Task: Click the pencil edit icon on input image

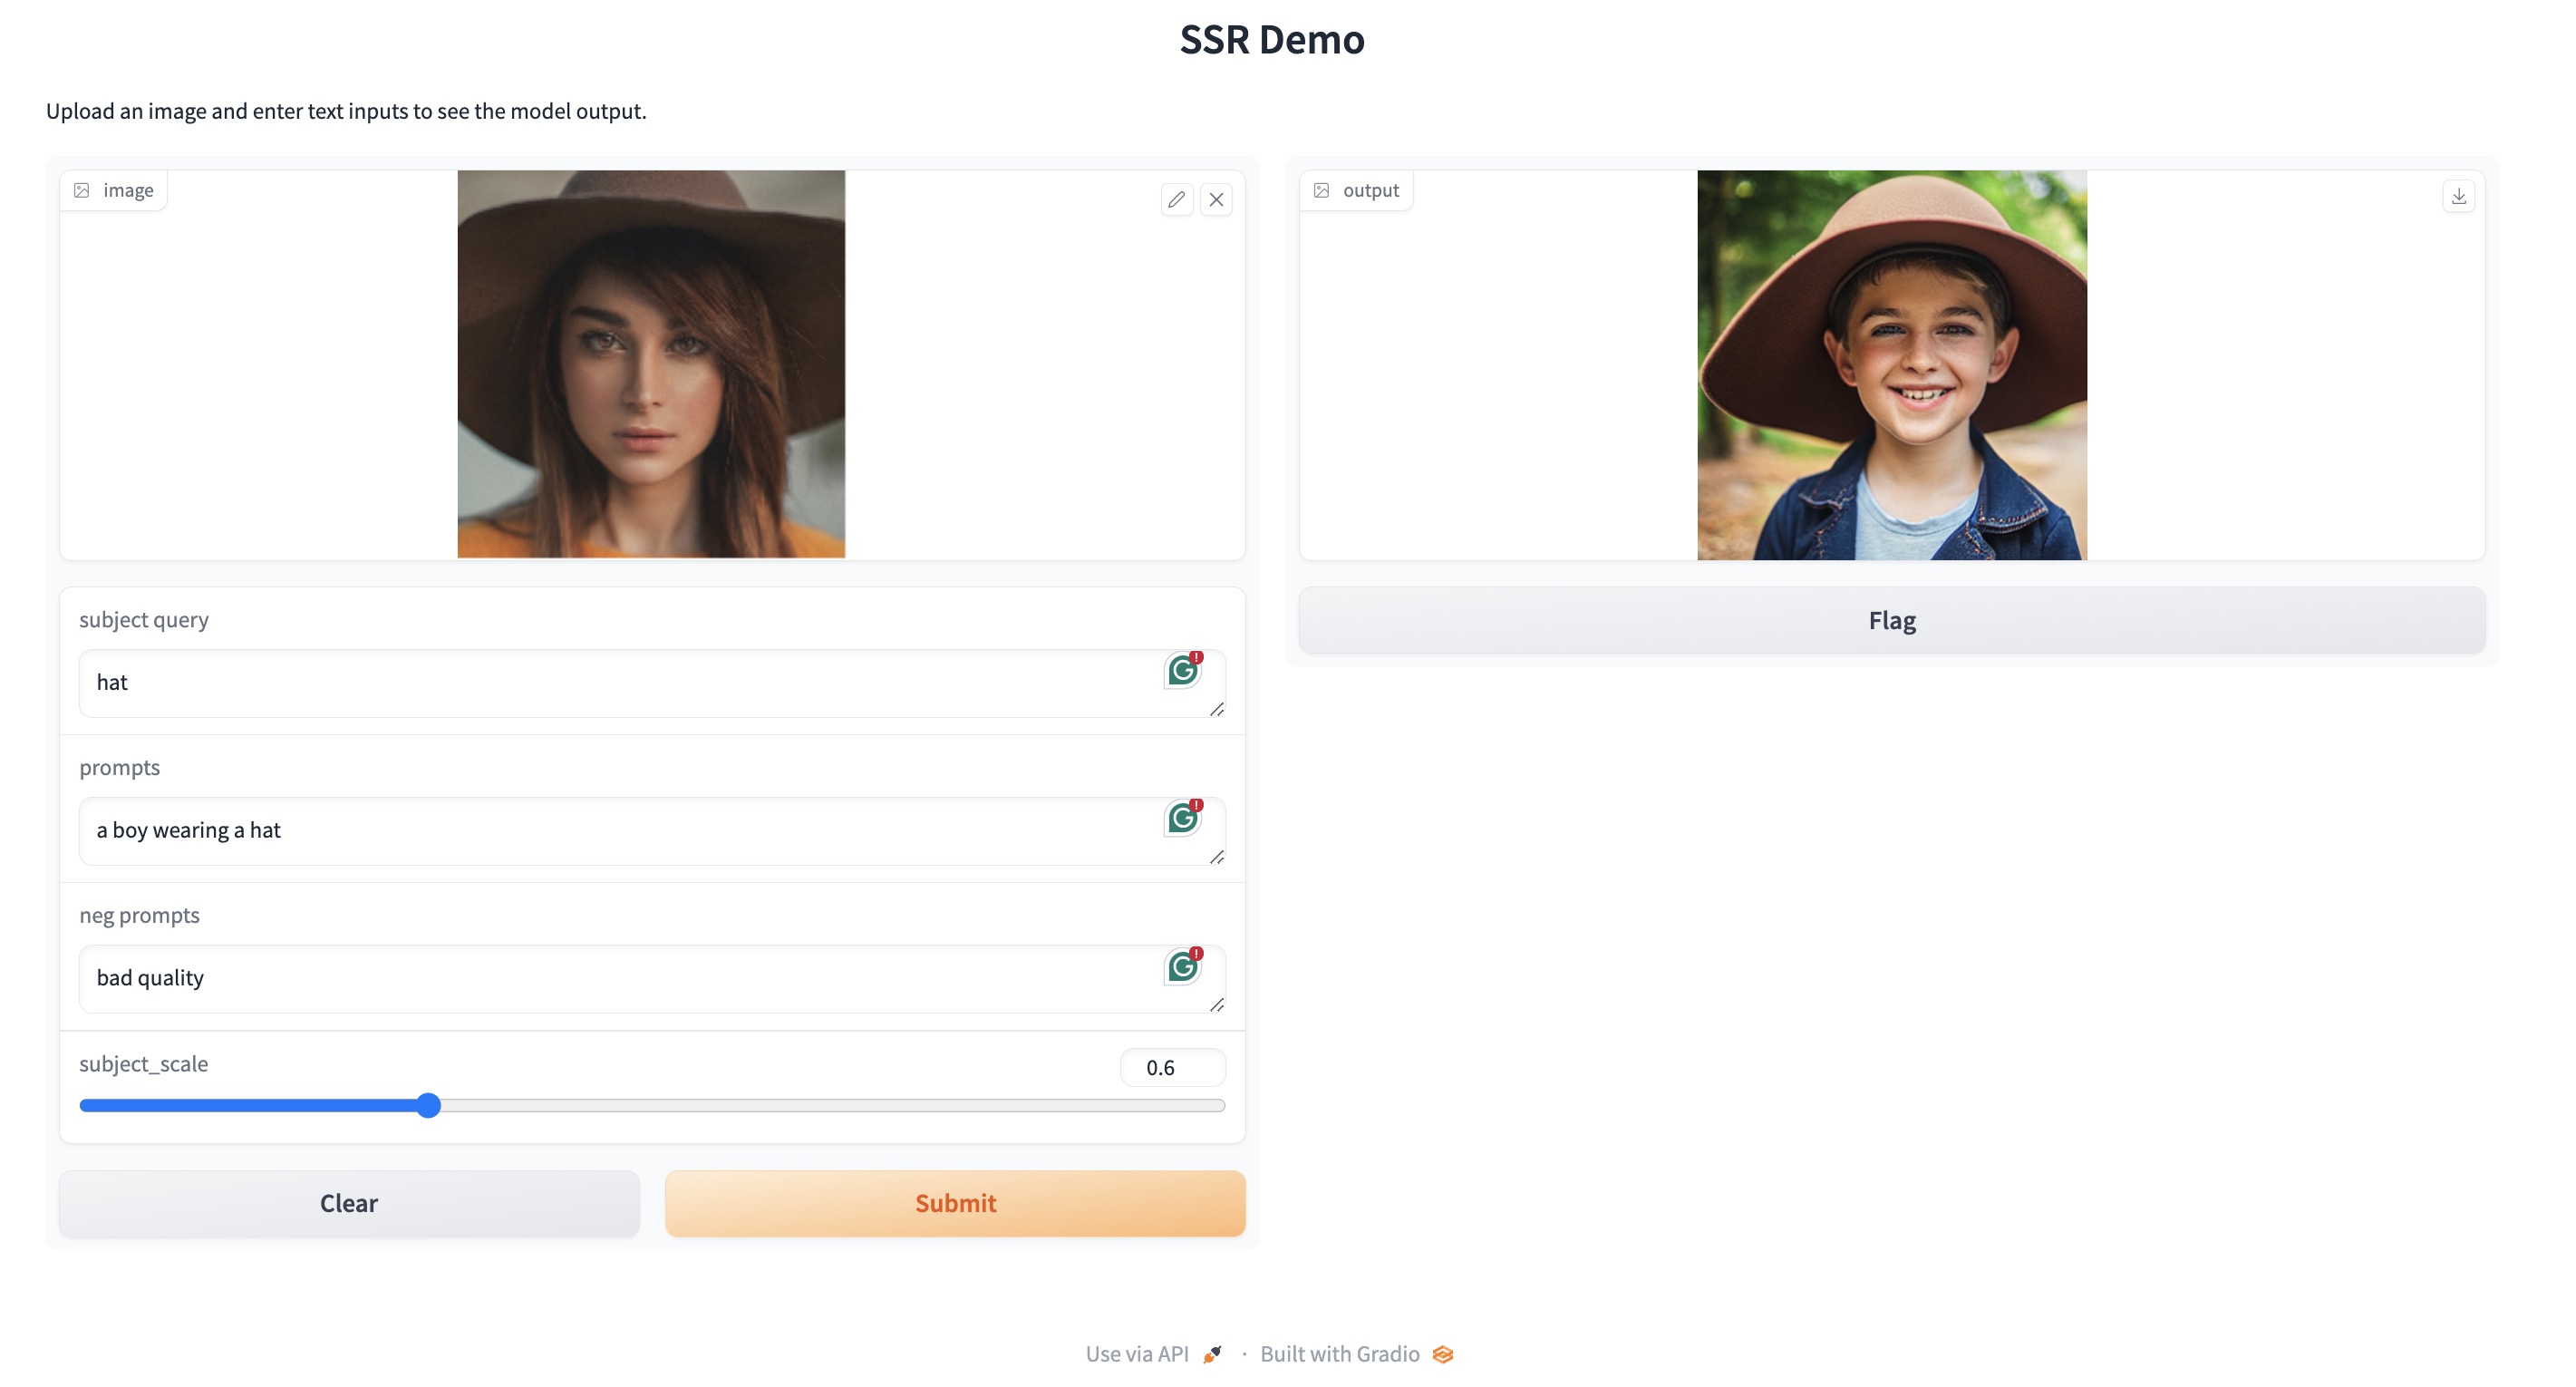Action: click(1176, 200)
